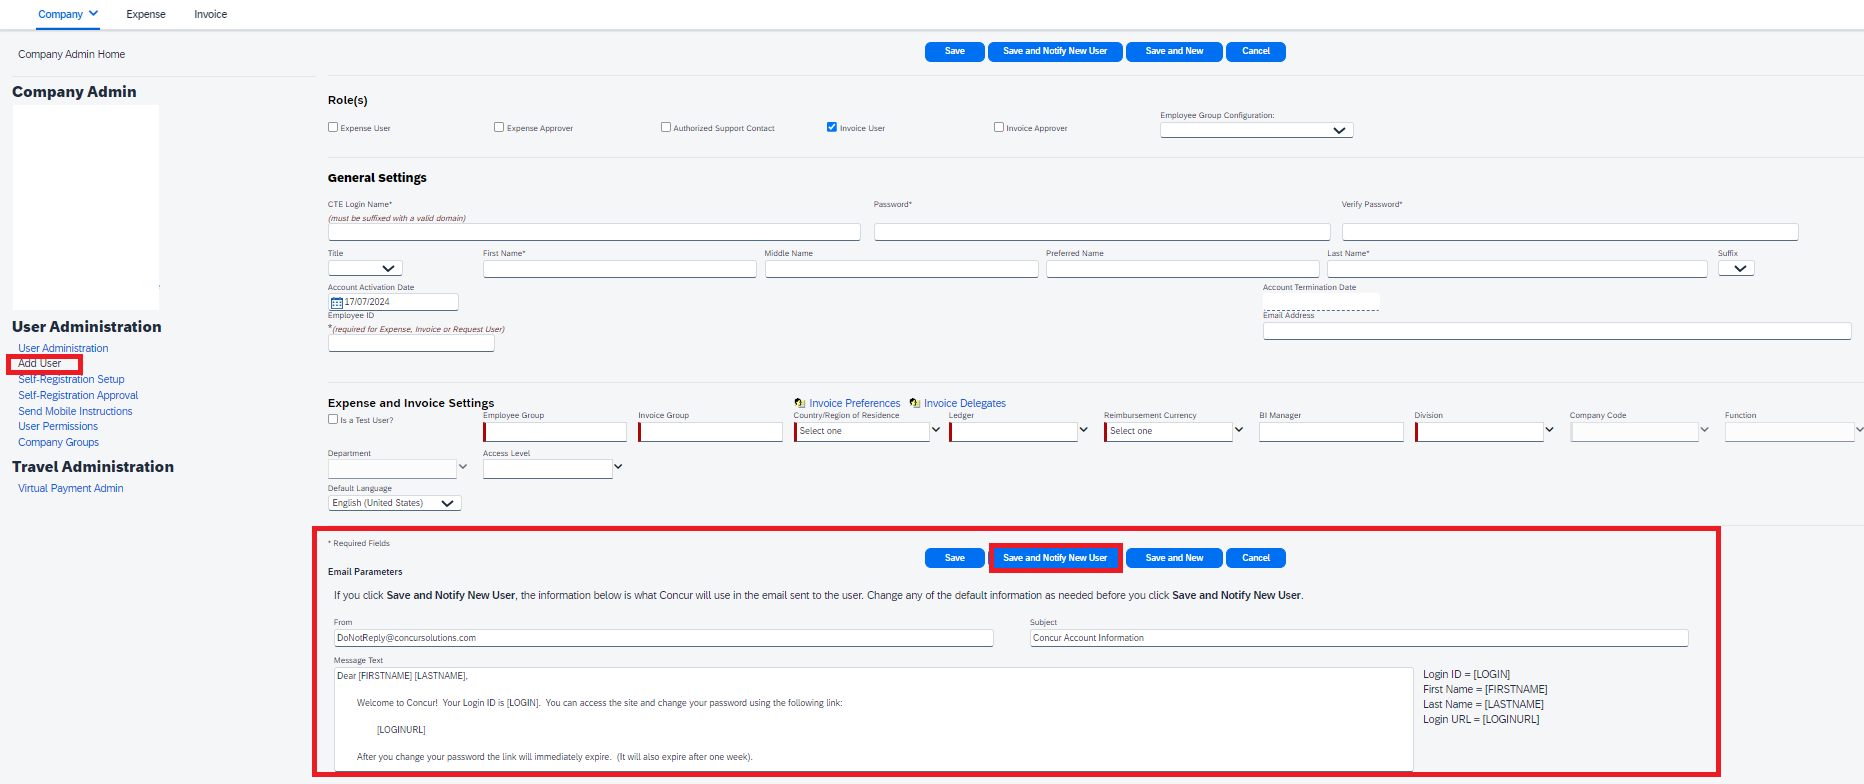
Task: Edit the From email field
Action: click(x=664, y=638)
